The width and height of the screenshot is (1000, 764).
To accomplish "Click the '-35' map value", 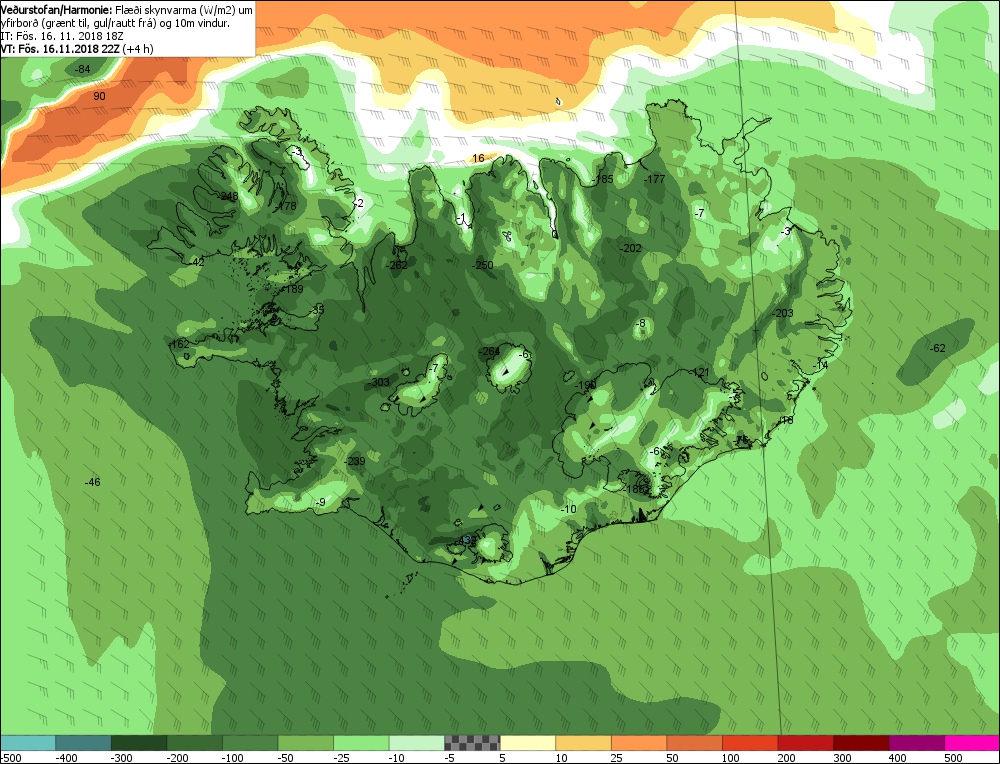I will point(317,310).
